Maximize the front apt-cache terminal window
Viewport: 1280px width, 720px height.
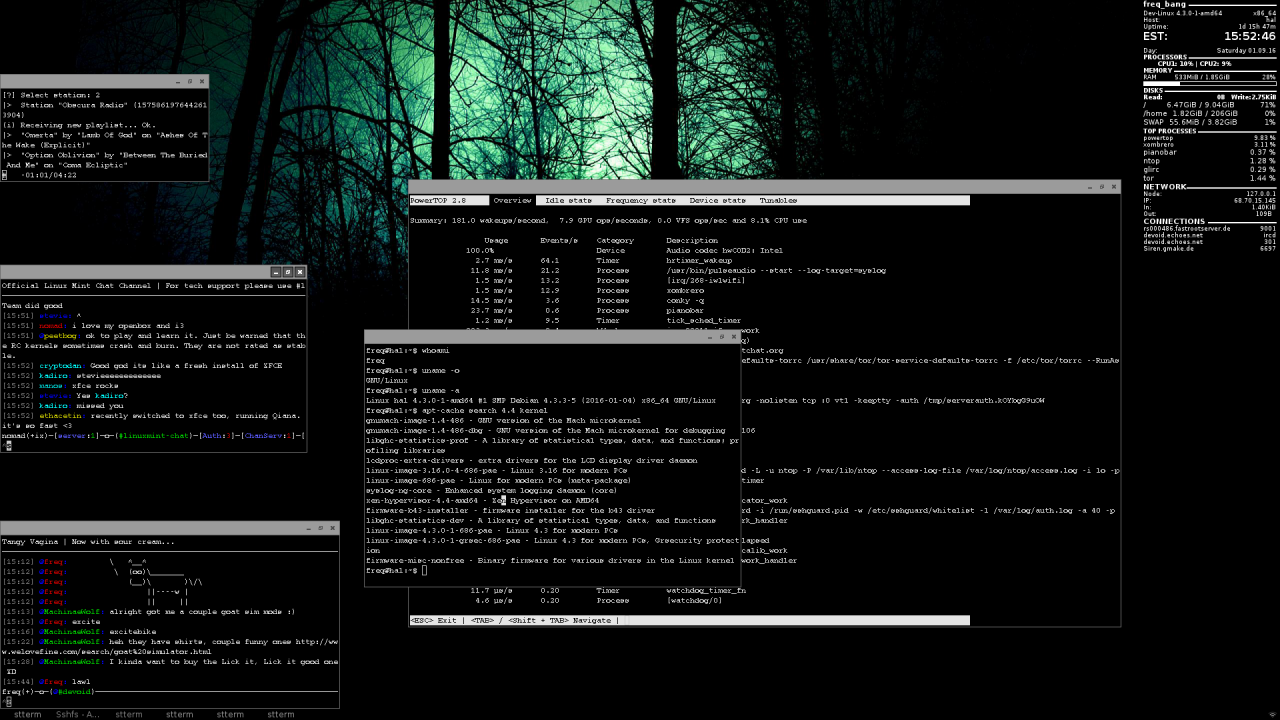722,336
